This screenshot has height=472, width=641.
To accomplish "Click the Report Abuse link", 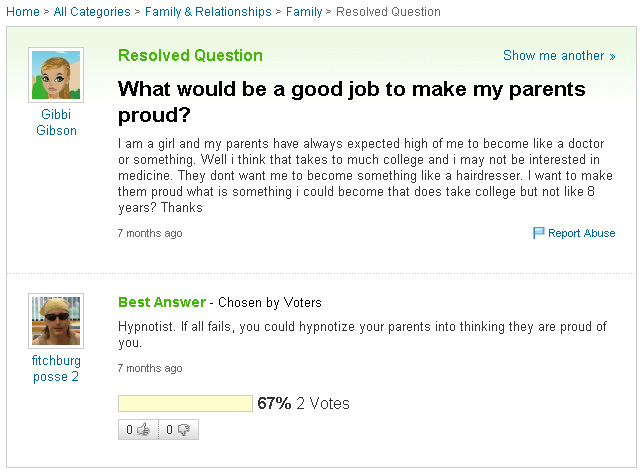I will point(581,233).
